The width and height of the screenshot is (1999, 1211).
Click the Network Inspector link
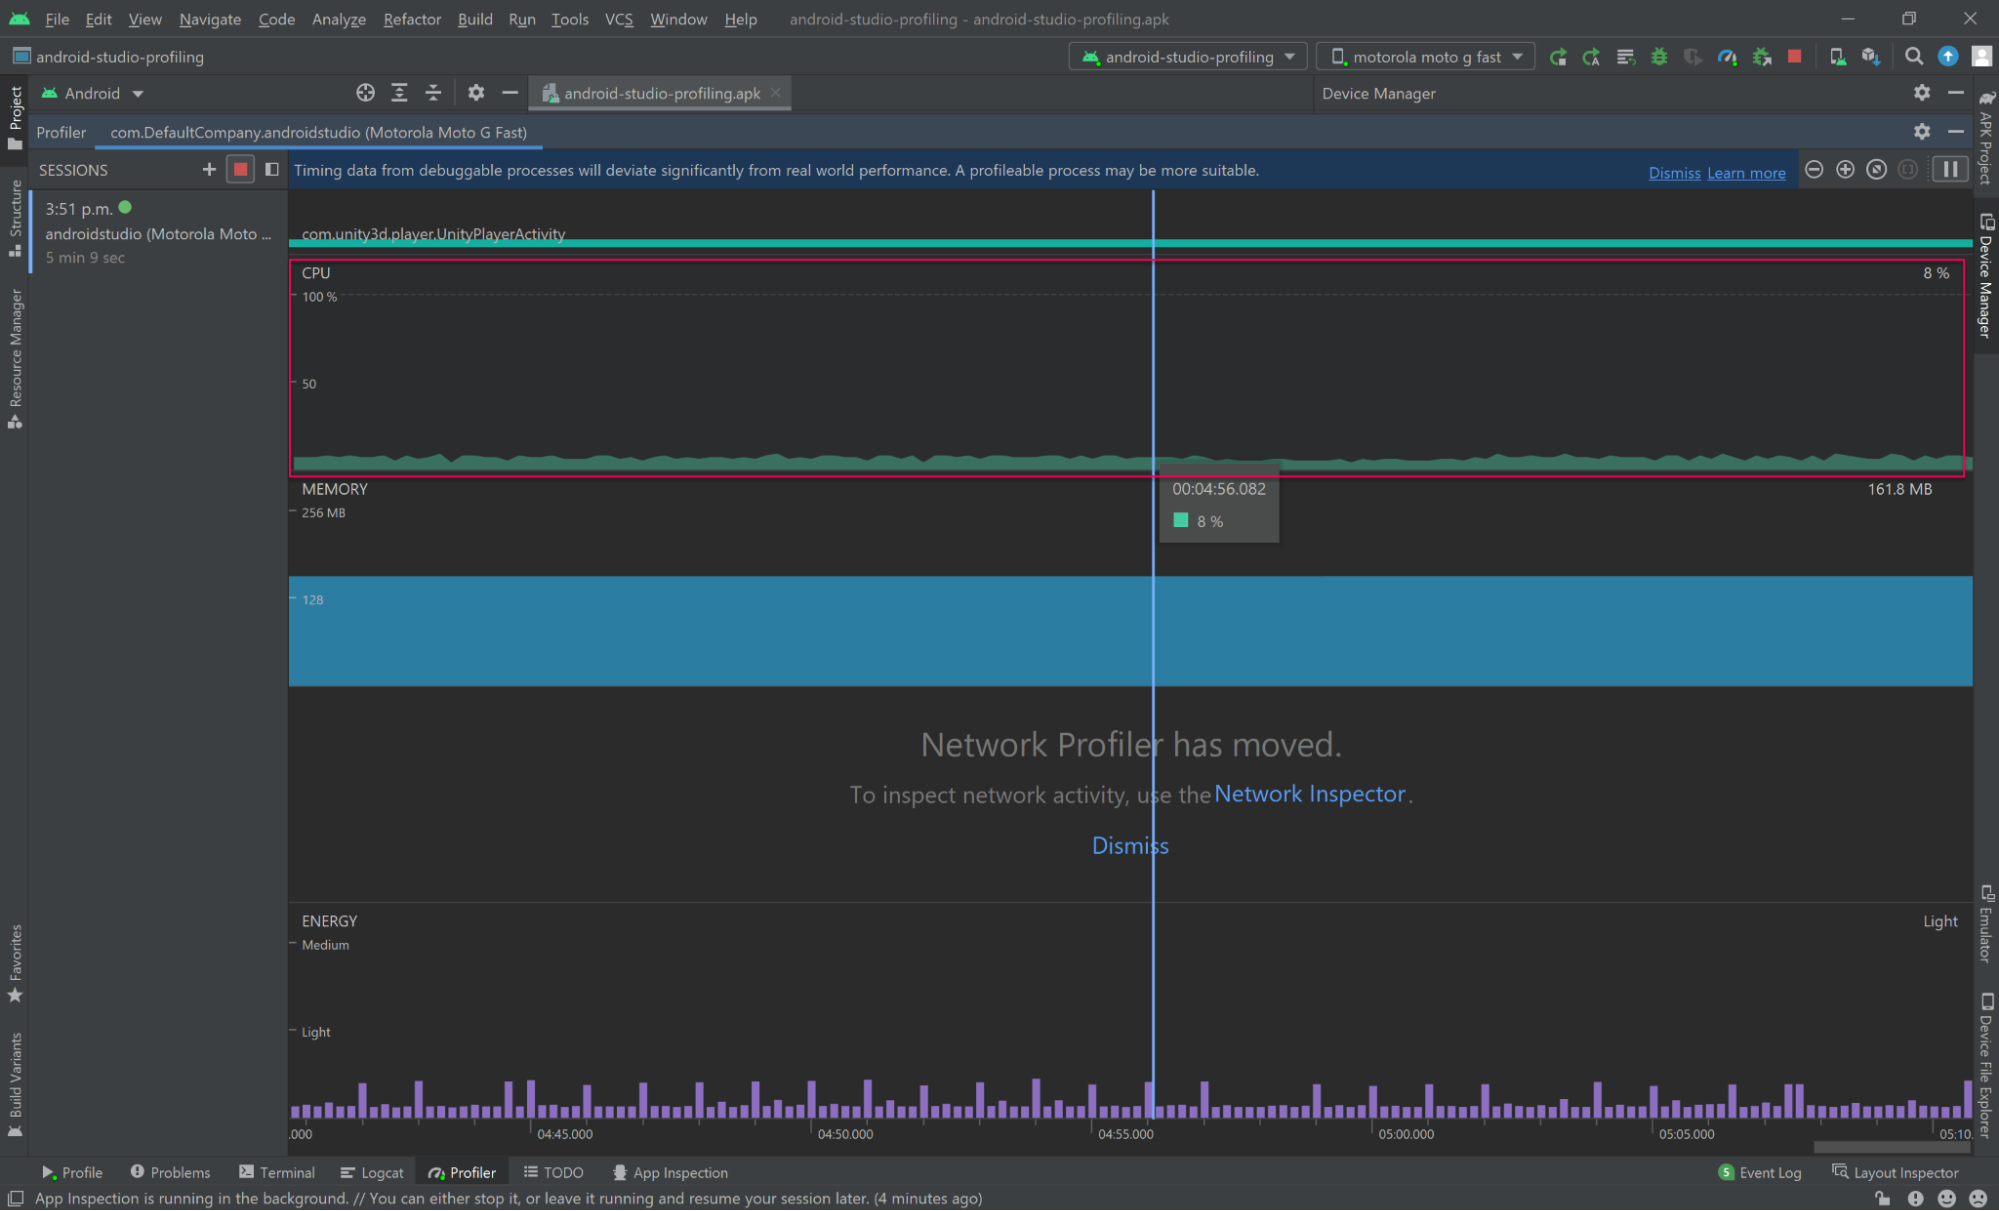tap(1309, 794)
